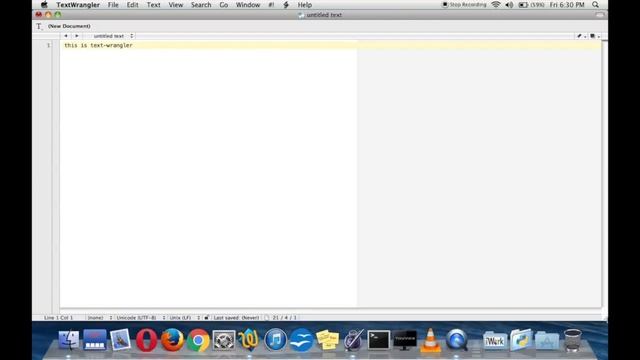Launch Opera from the Dock
Screen dimensions: 640x360
click(x=146, y=340)
